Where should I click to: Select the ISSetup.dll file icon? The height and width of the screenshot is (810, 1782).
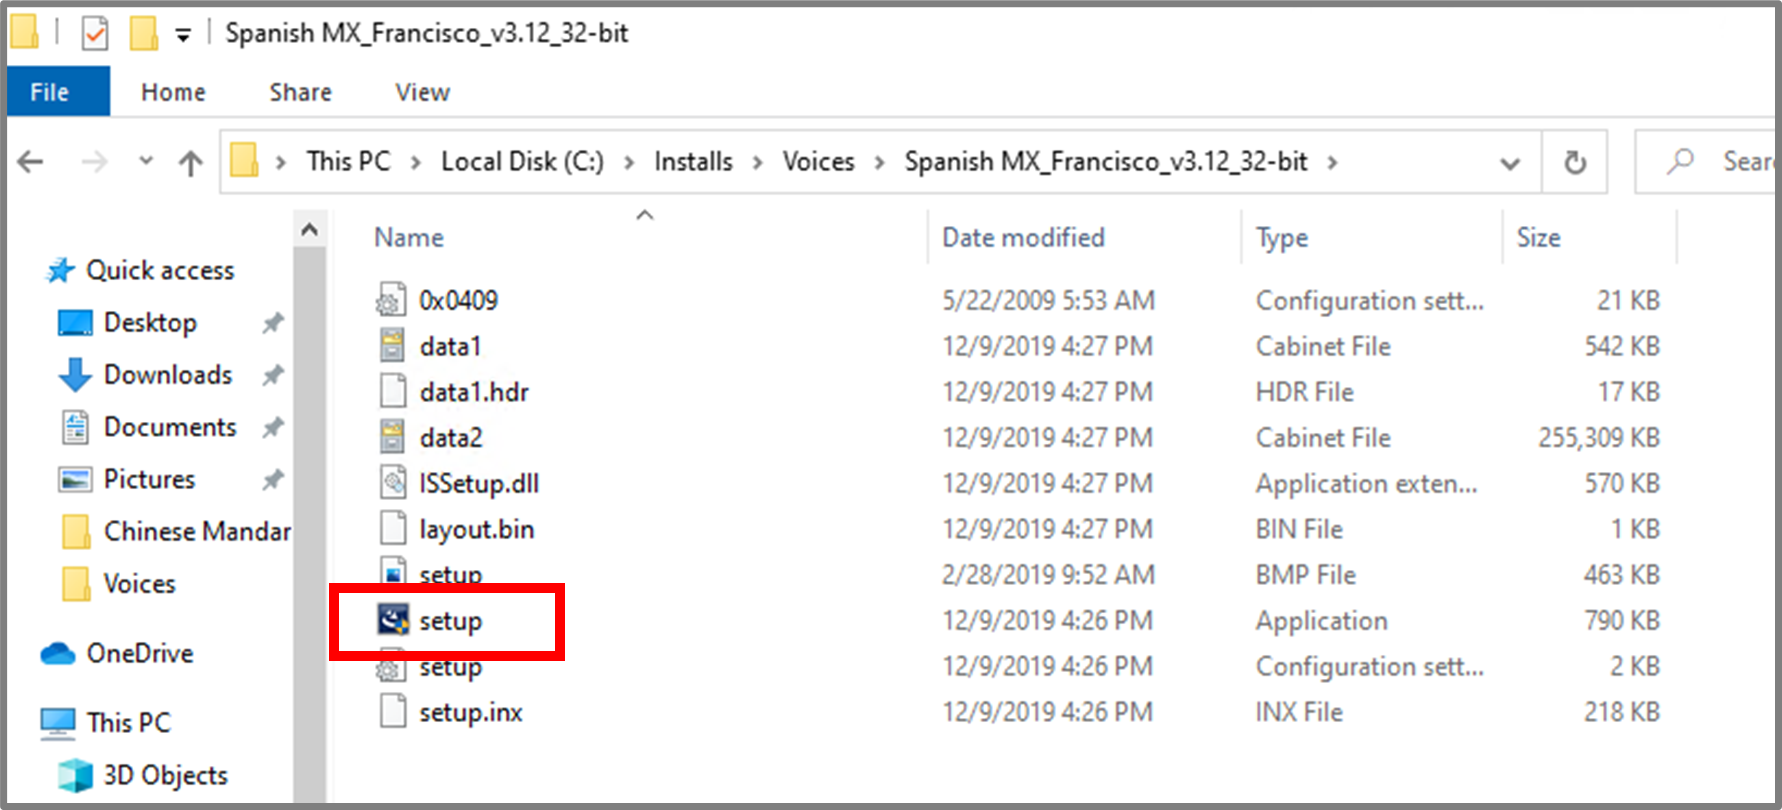(393, 483)
